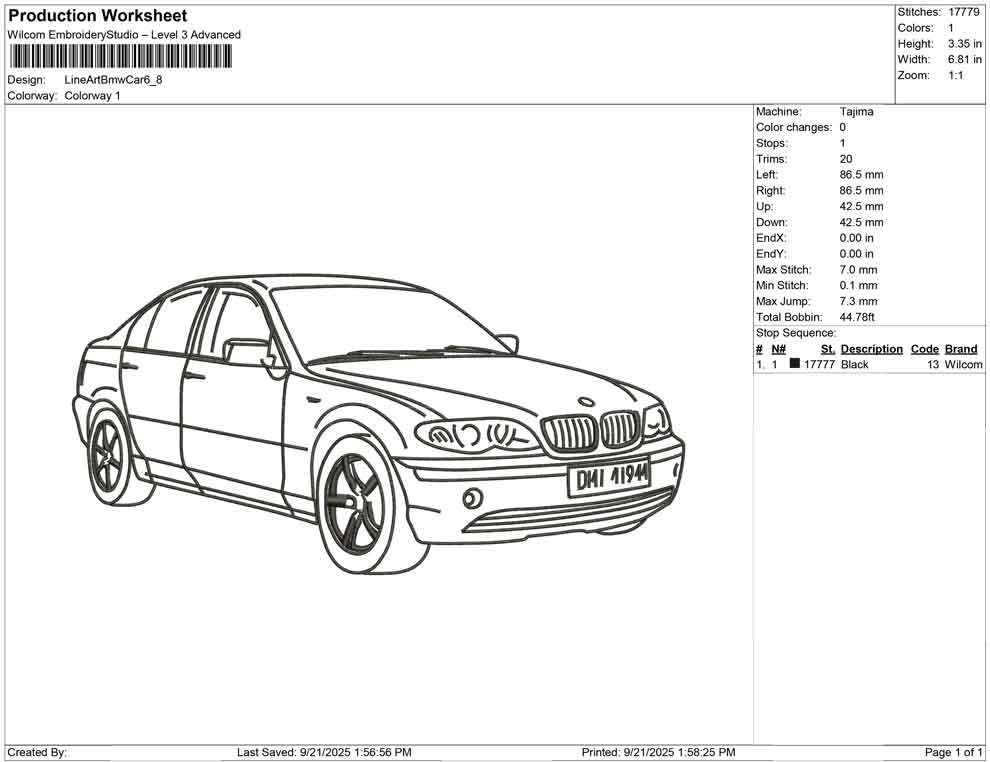Click the Up value 42.5 mm
Image resolution: width=990 pixels, height=762 pixels.
(x=861, y=206)
